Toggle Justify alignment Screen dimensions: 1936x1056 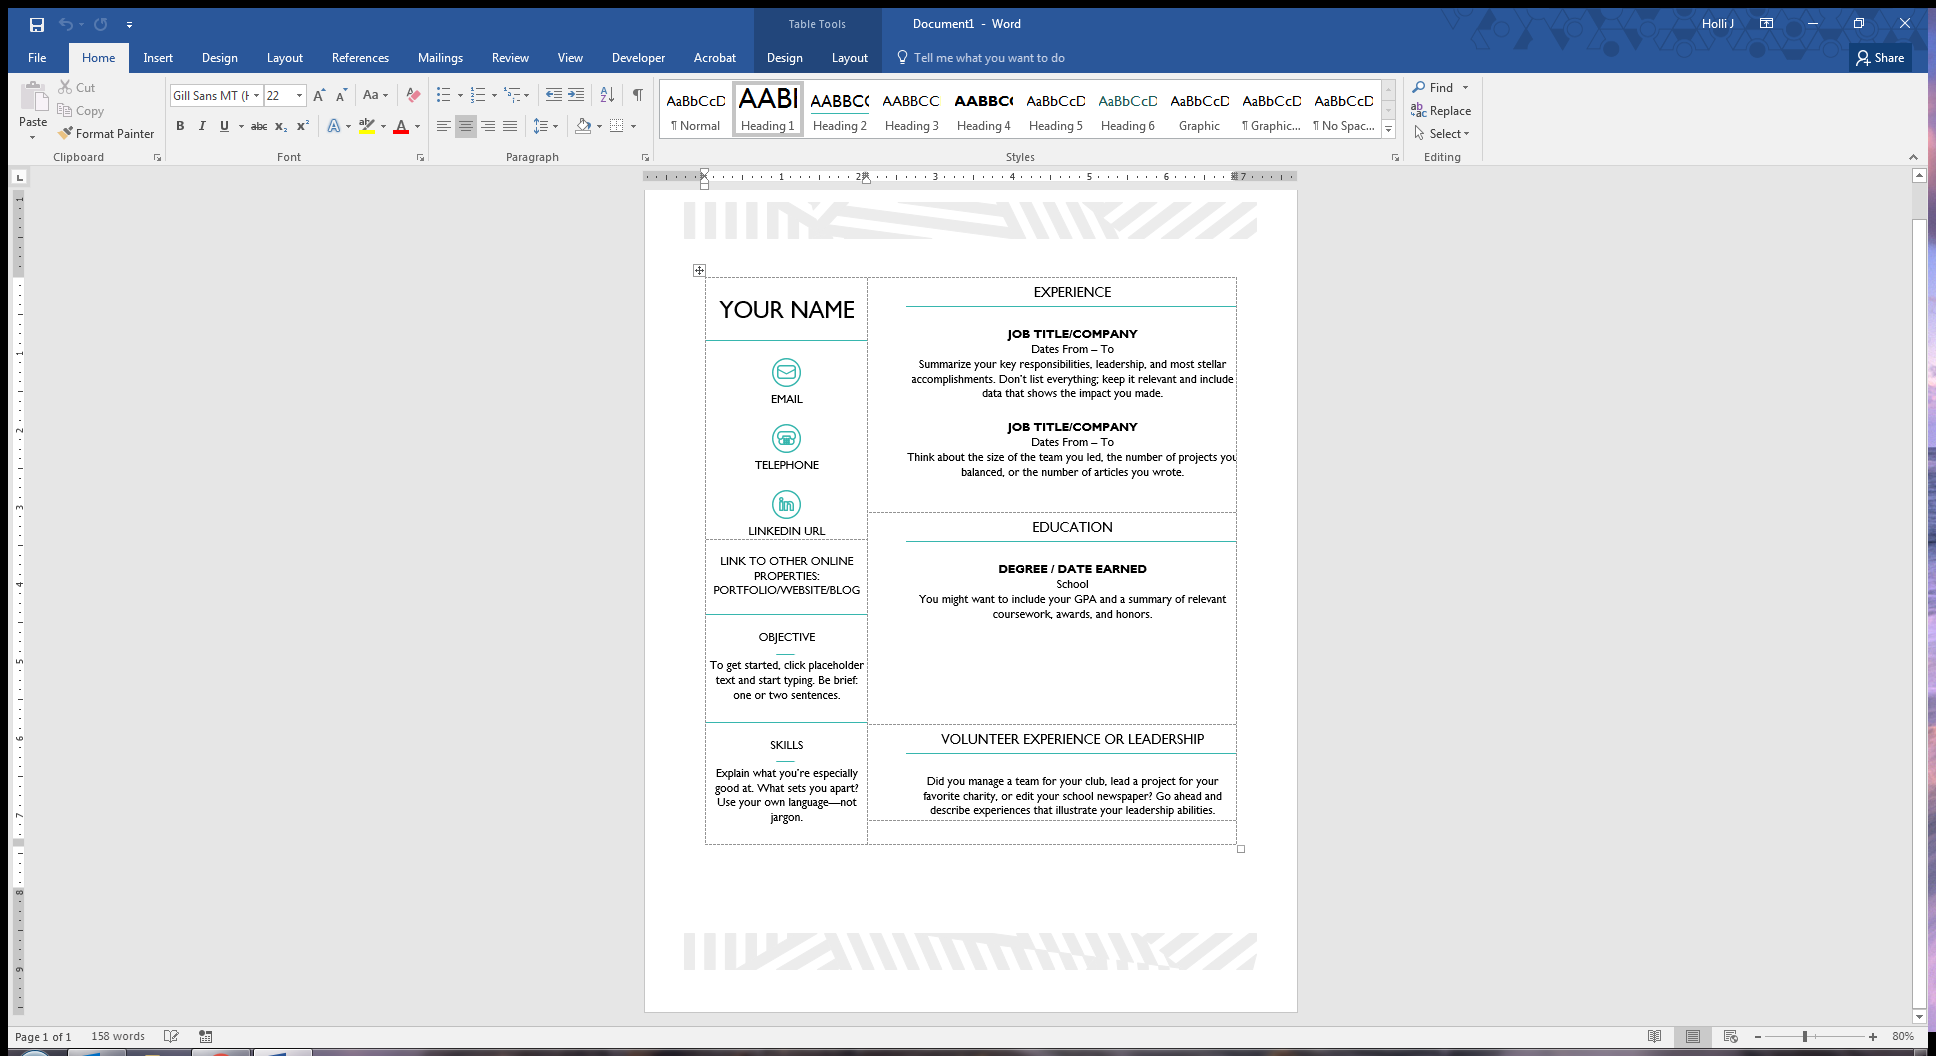[510, 126]
